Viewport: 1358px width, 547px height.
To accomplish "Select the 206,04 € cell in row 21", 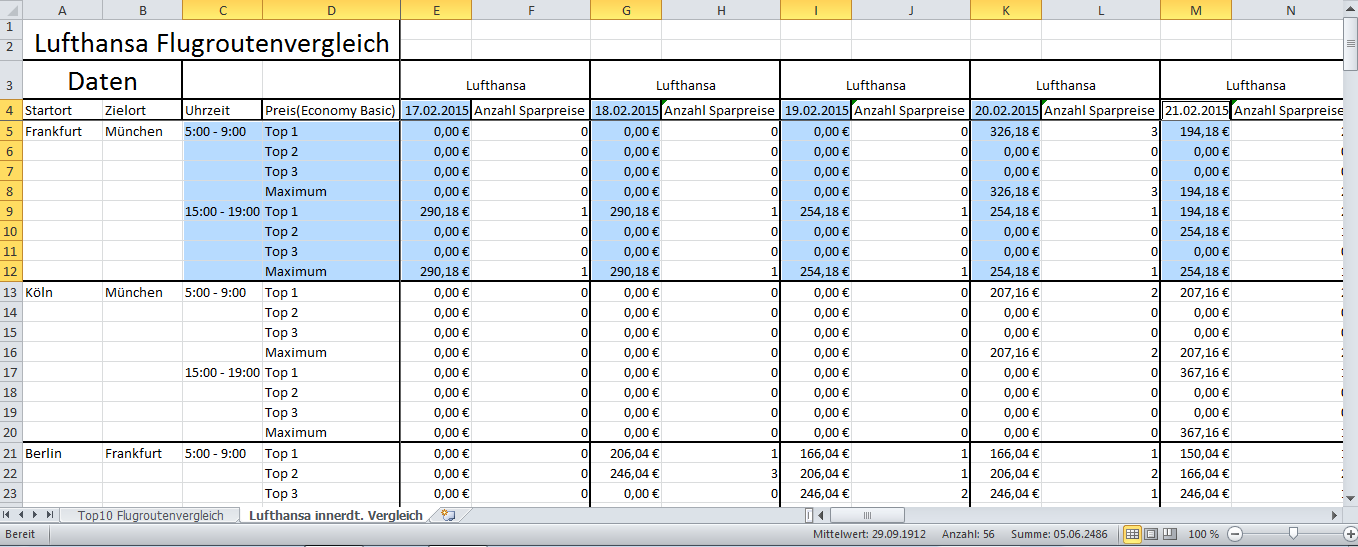I will pos(626,453).
